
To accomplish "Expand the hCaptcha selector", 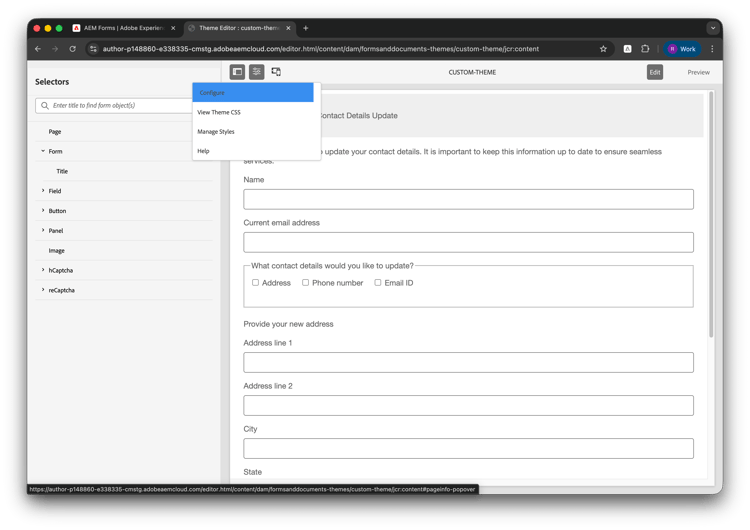I will (x=43, y=270).
